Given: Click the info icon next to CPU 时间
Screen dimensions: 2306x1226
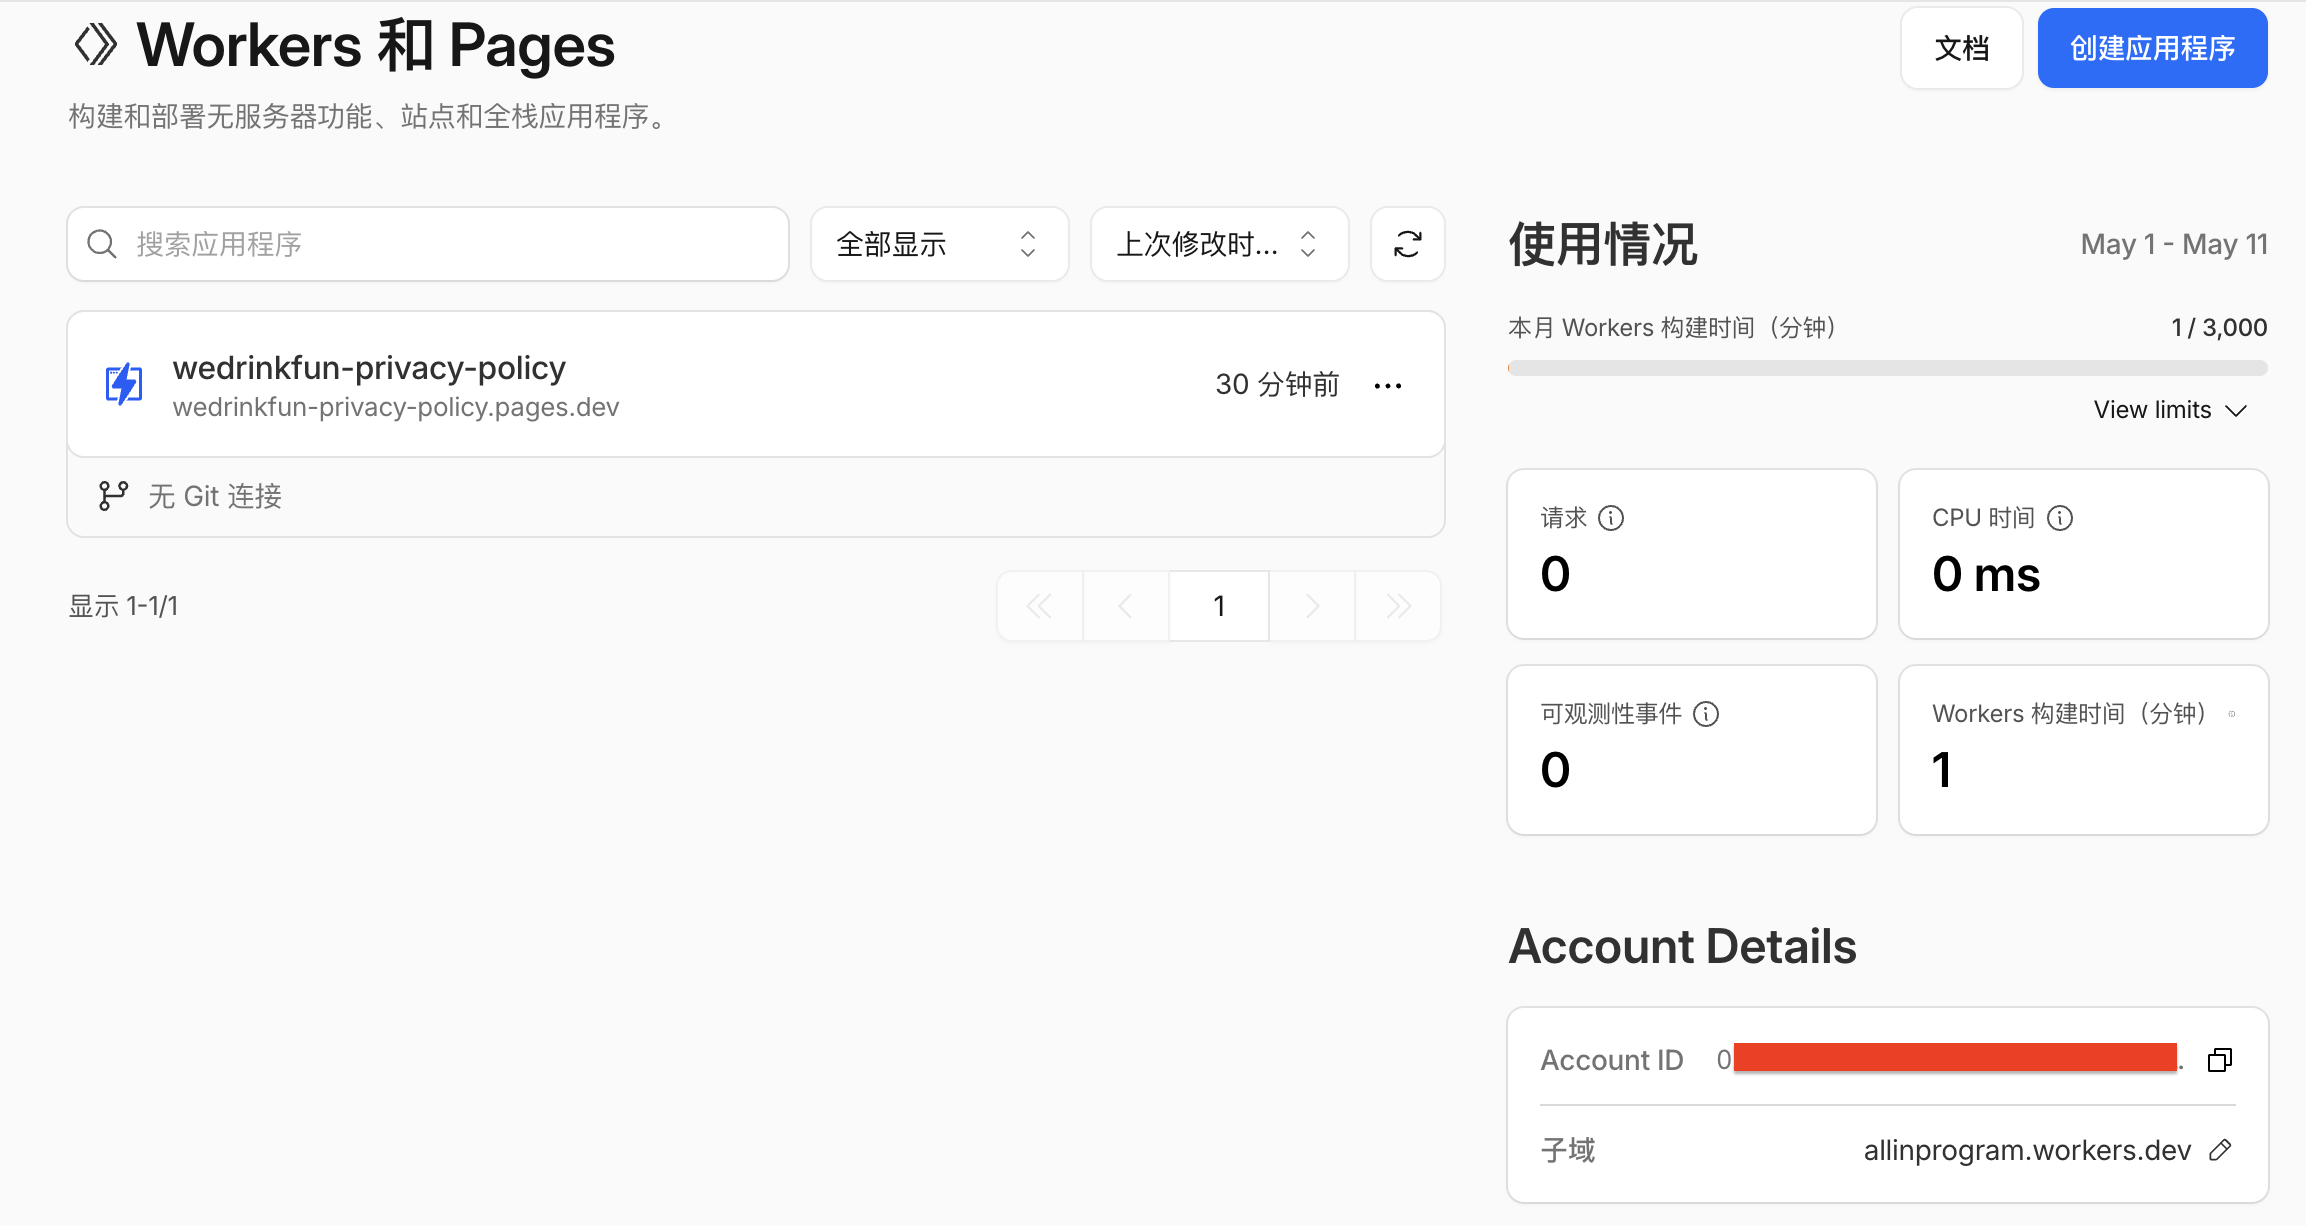Looking at the screenshot, I should point(2060,518).
